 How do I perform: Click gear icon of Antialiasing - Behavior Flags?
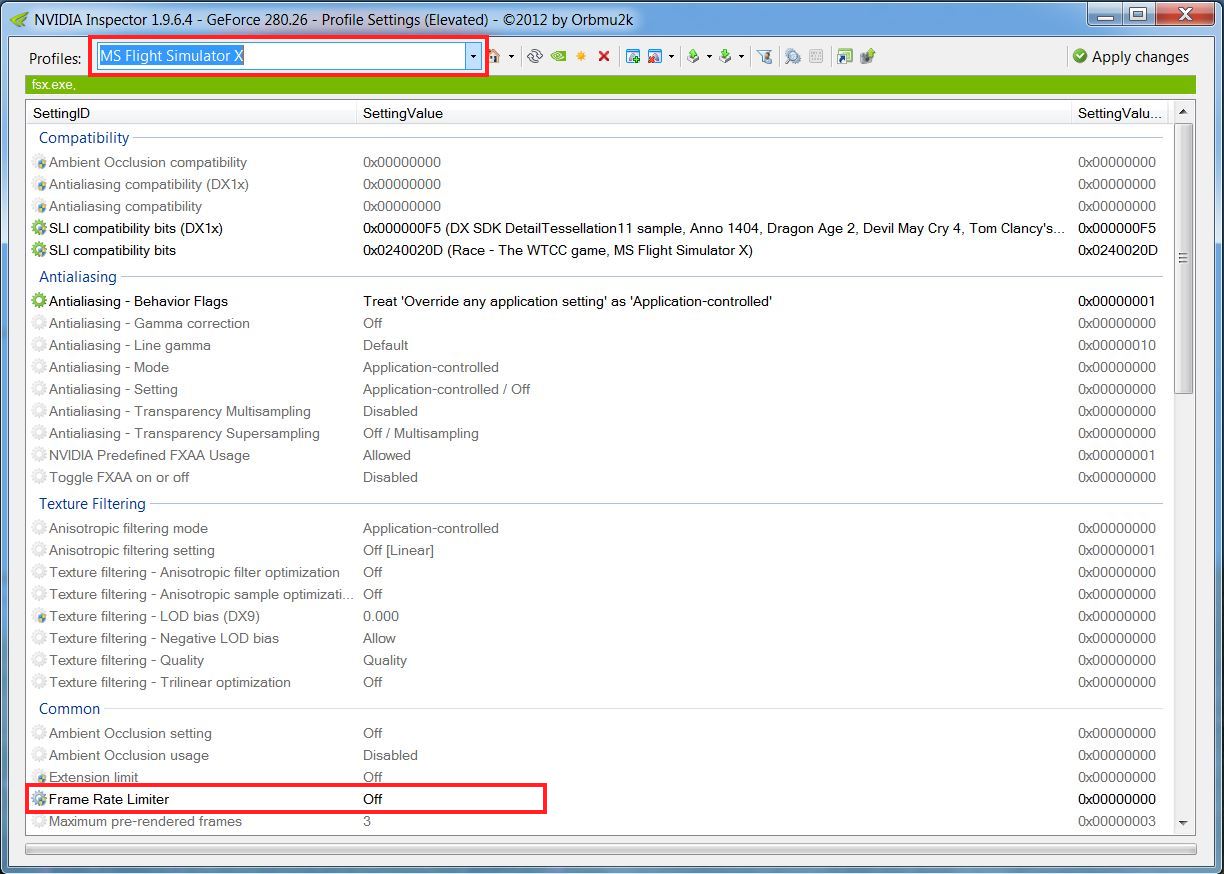[39, 301]
